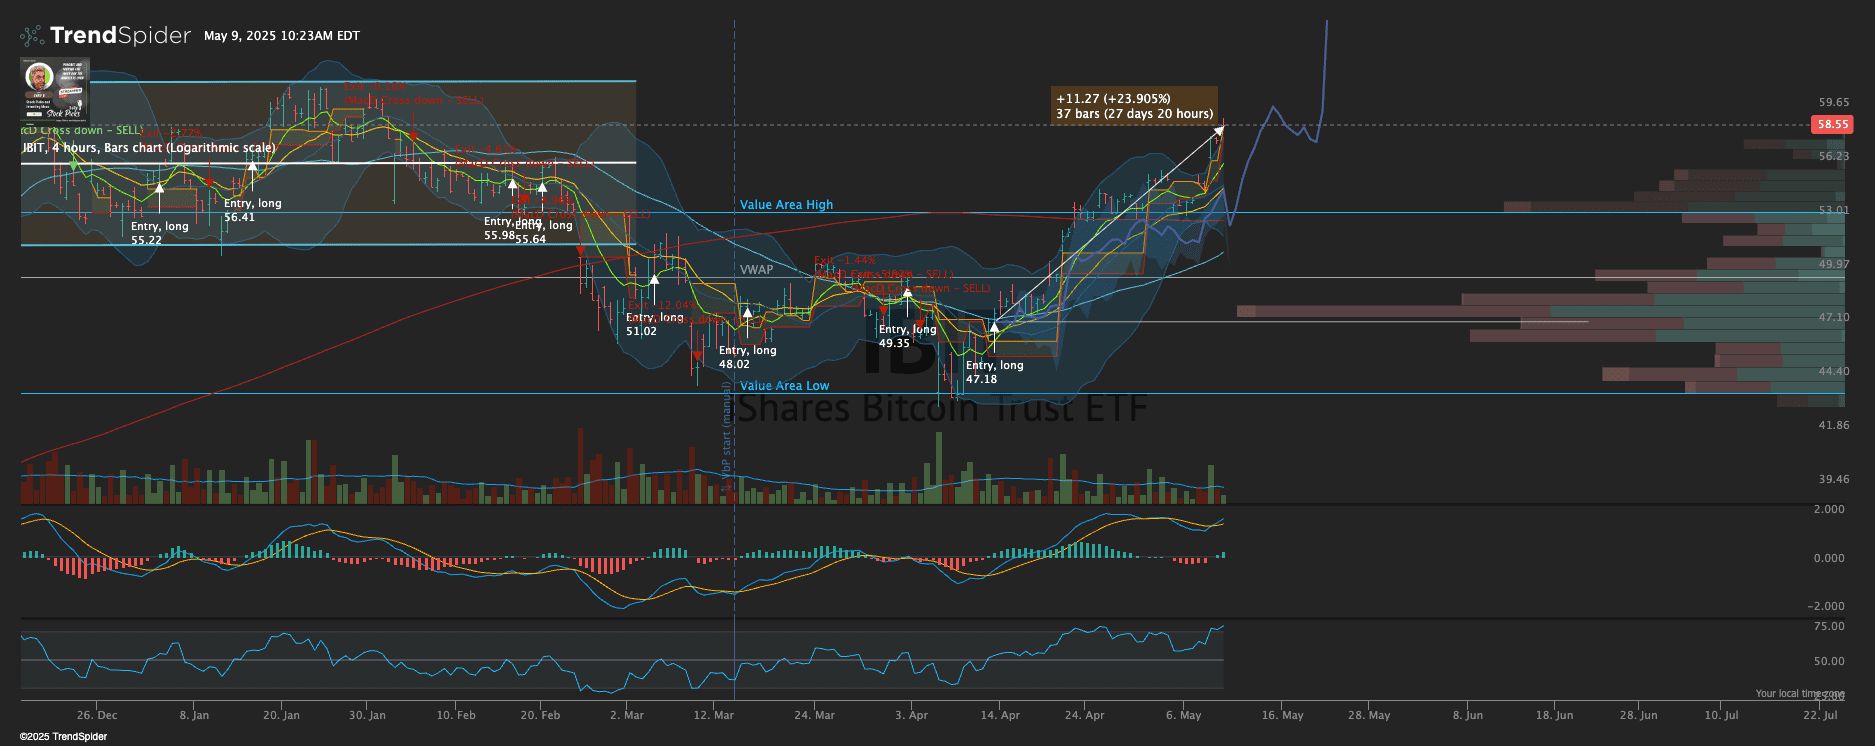Open the Stock Picks profile thumbnail

click(x=55, y=90)
